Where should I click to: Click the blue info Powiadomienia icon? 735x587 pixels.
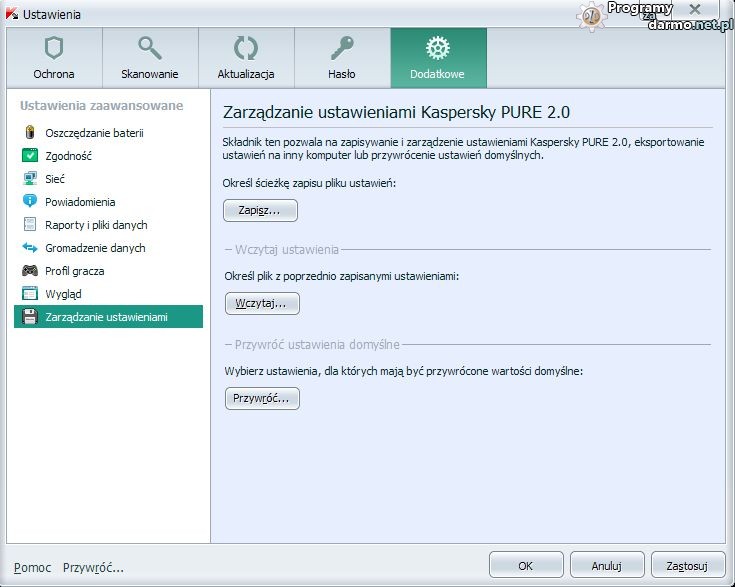[x=30, y=201]
